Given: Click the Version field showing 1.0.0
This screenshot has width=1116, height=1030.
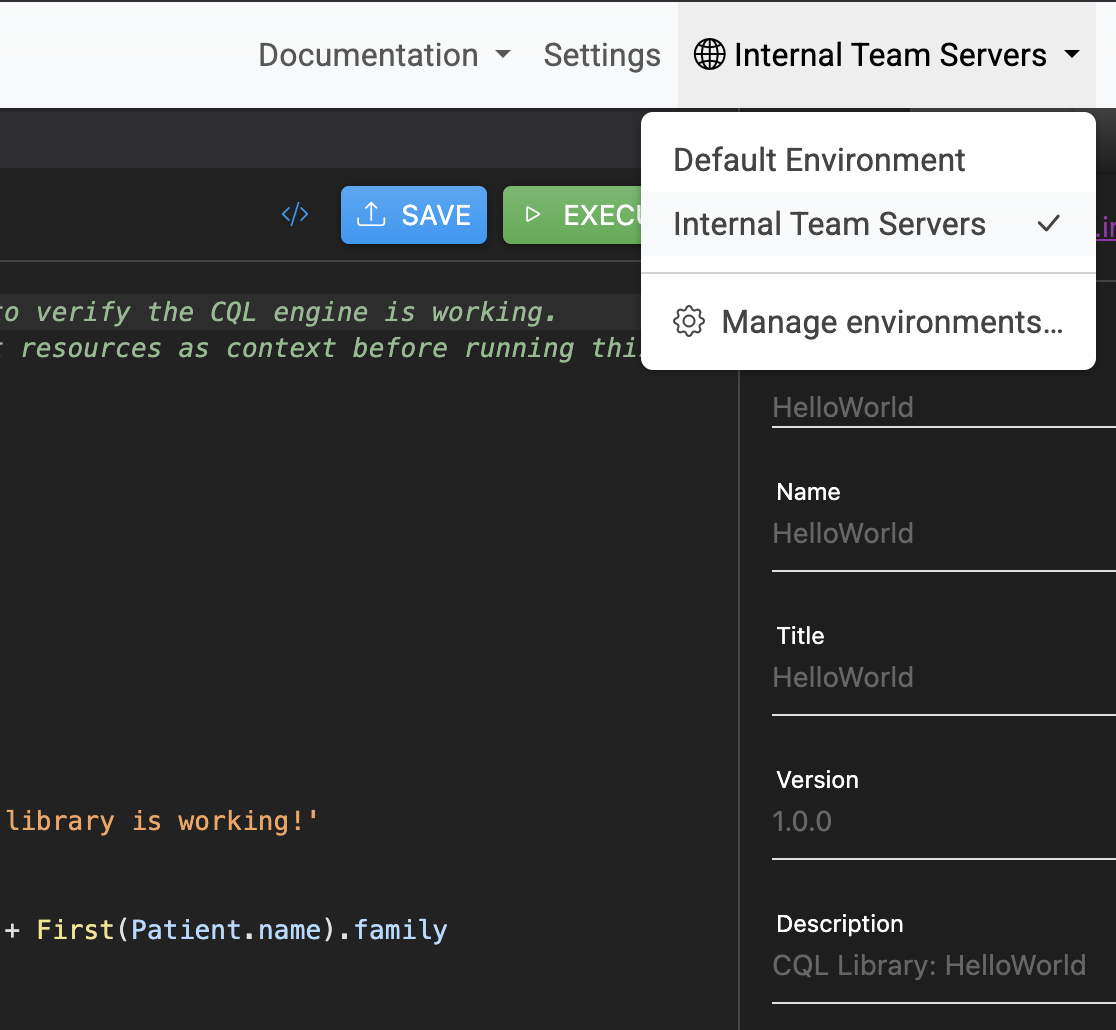Looking at the screenshot, I should pyautogui.click(x=944, y=821).
